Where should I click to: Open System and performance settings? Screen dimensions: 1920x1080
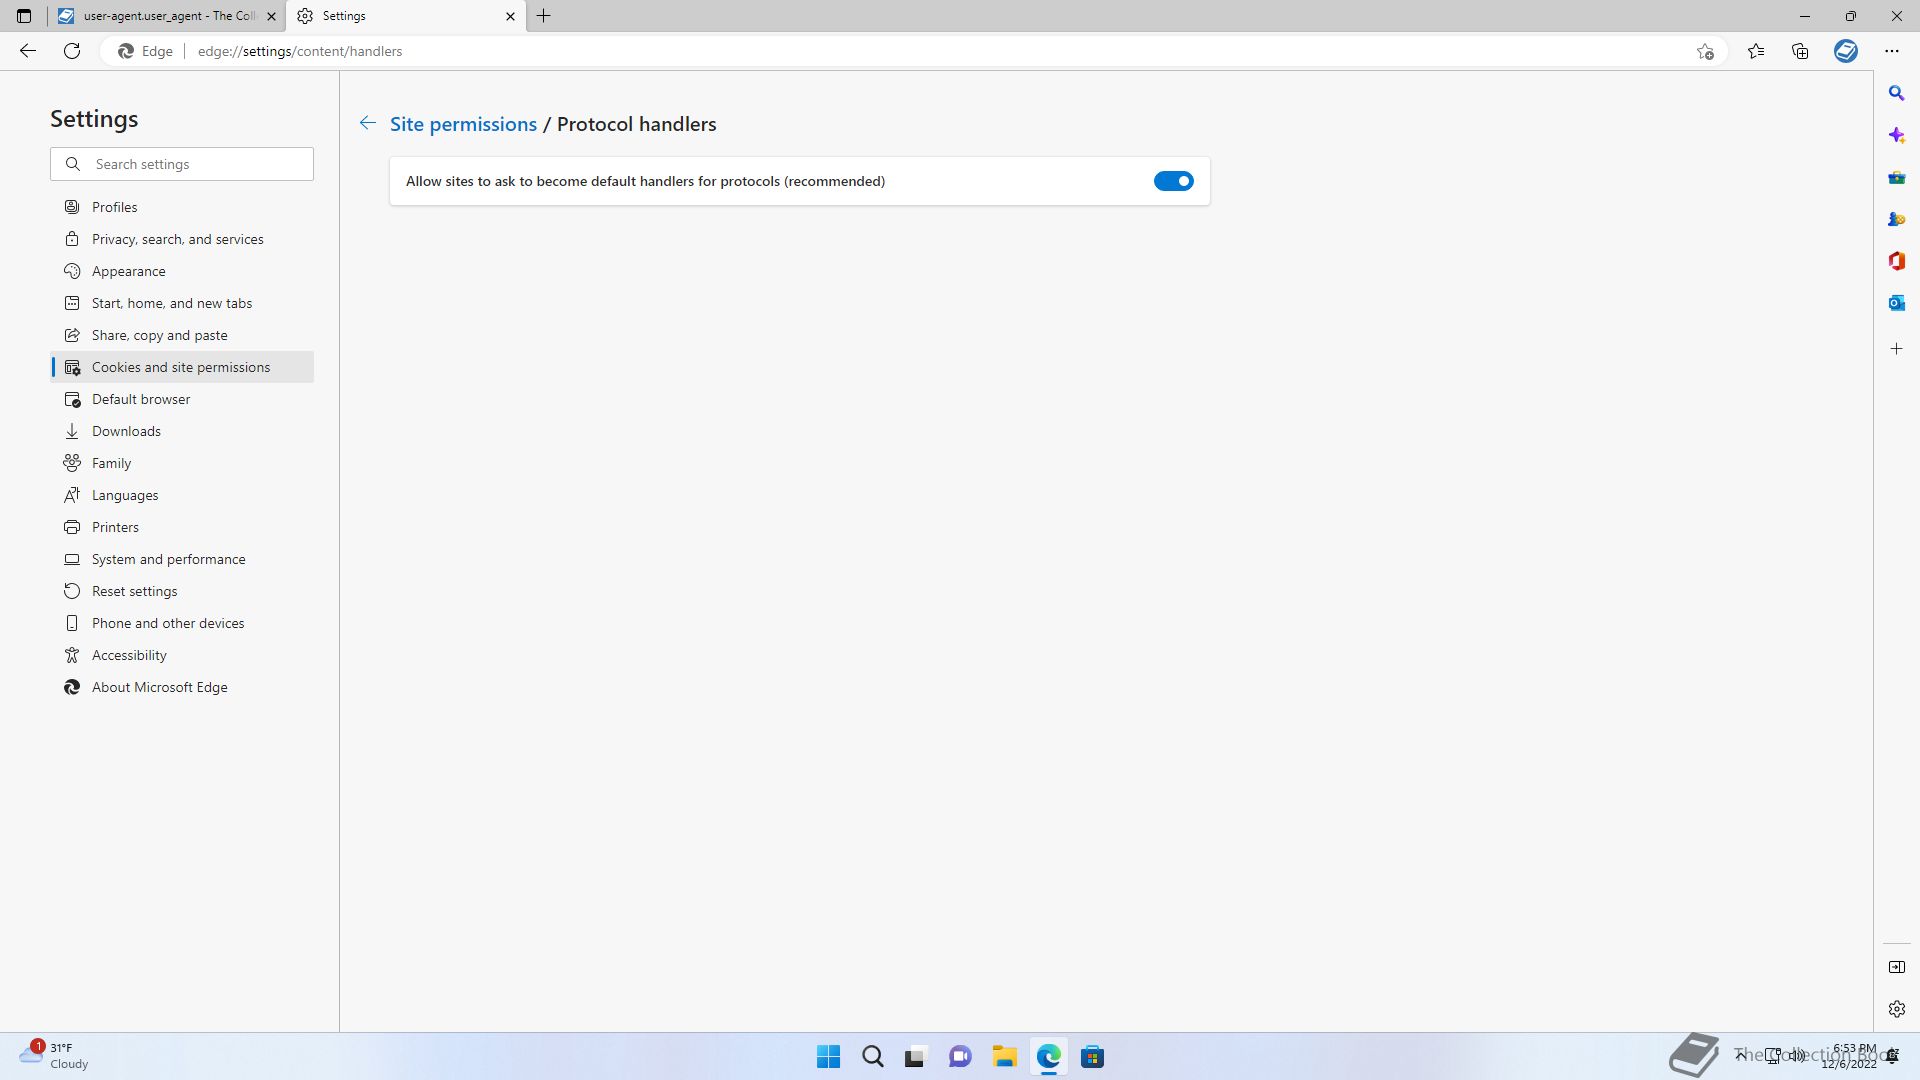(x=168, y=559)
